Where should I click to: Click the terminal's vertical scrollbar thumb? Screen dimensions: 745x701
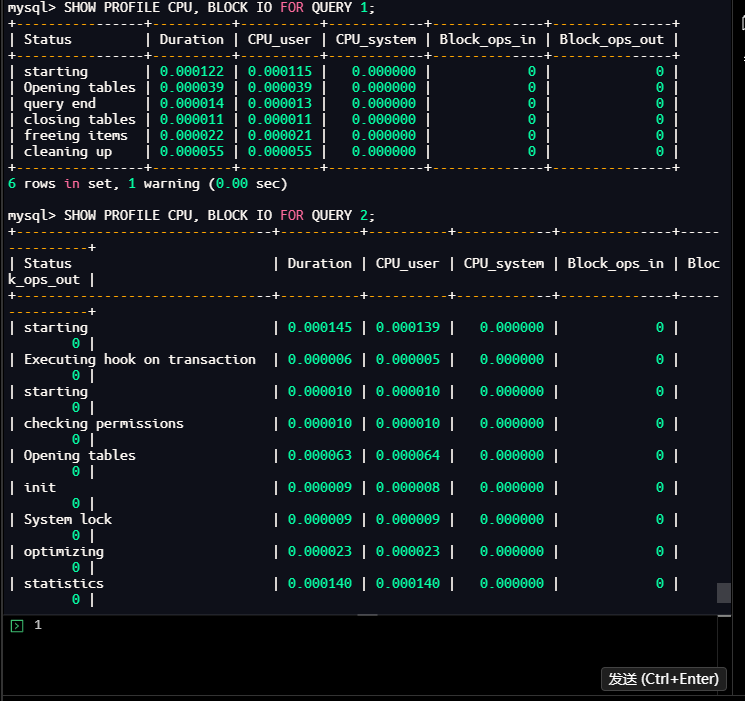click(x=724, y=593)
